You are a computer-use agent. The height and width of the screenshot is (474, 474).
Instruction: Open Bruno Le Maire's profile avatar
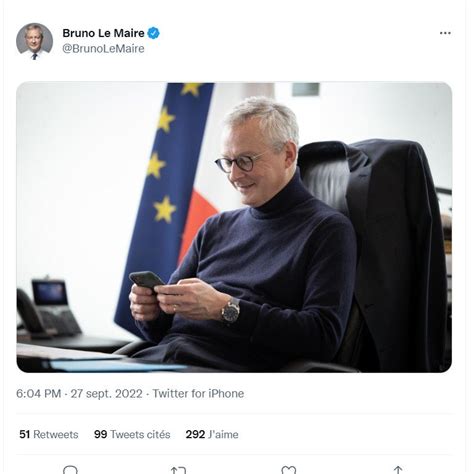click(34, 41)
